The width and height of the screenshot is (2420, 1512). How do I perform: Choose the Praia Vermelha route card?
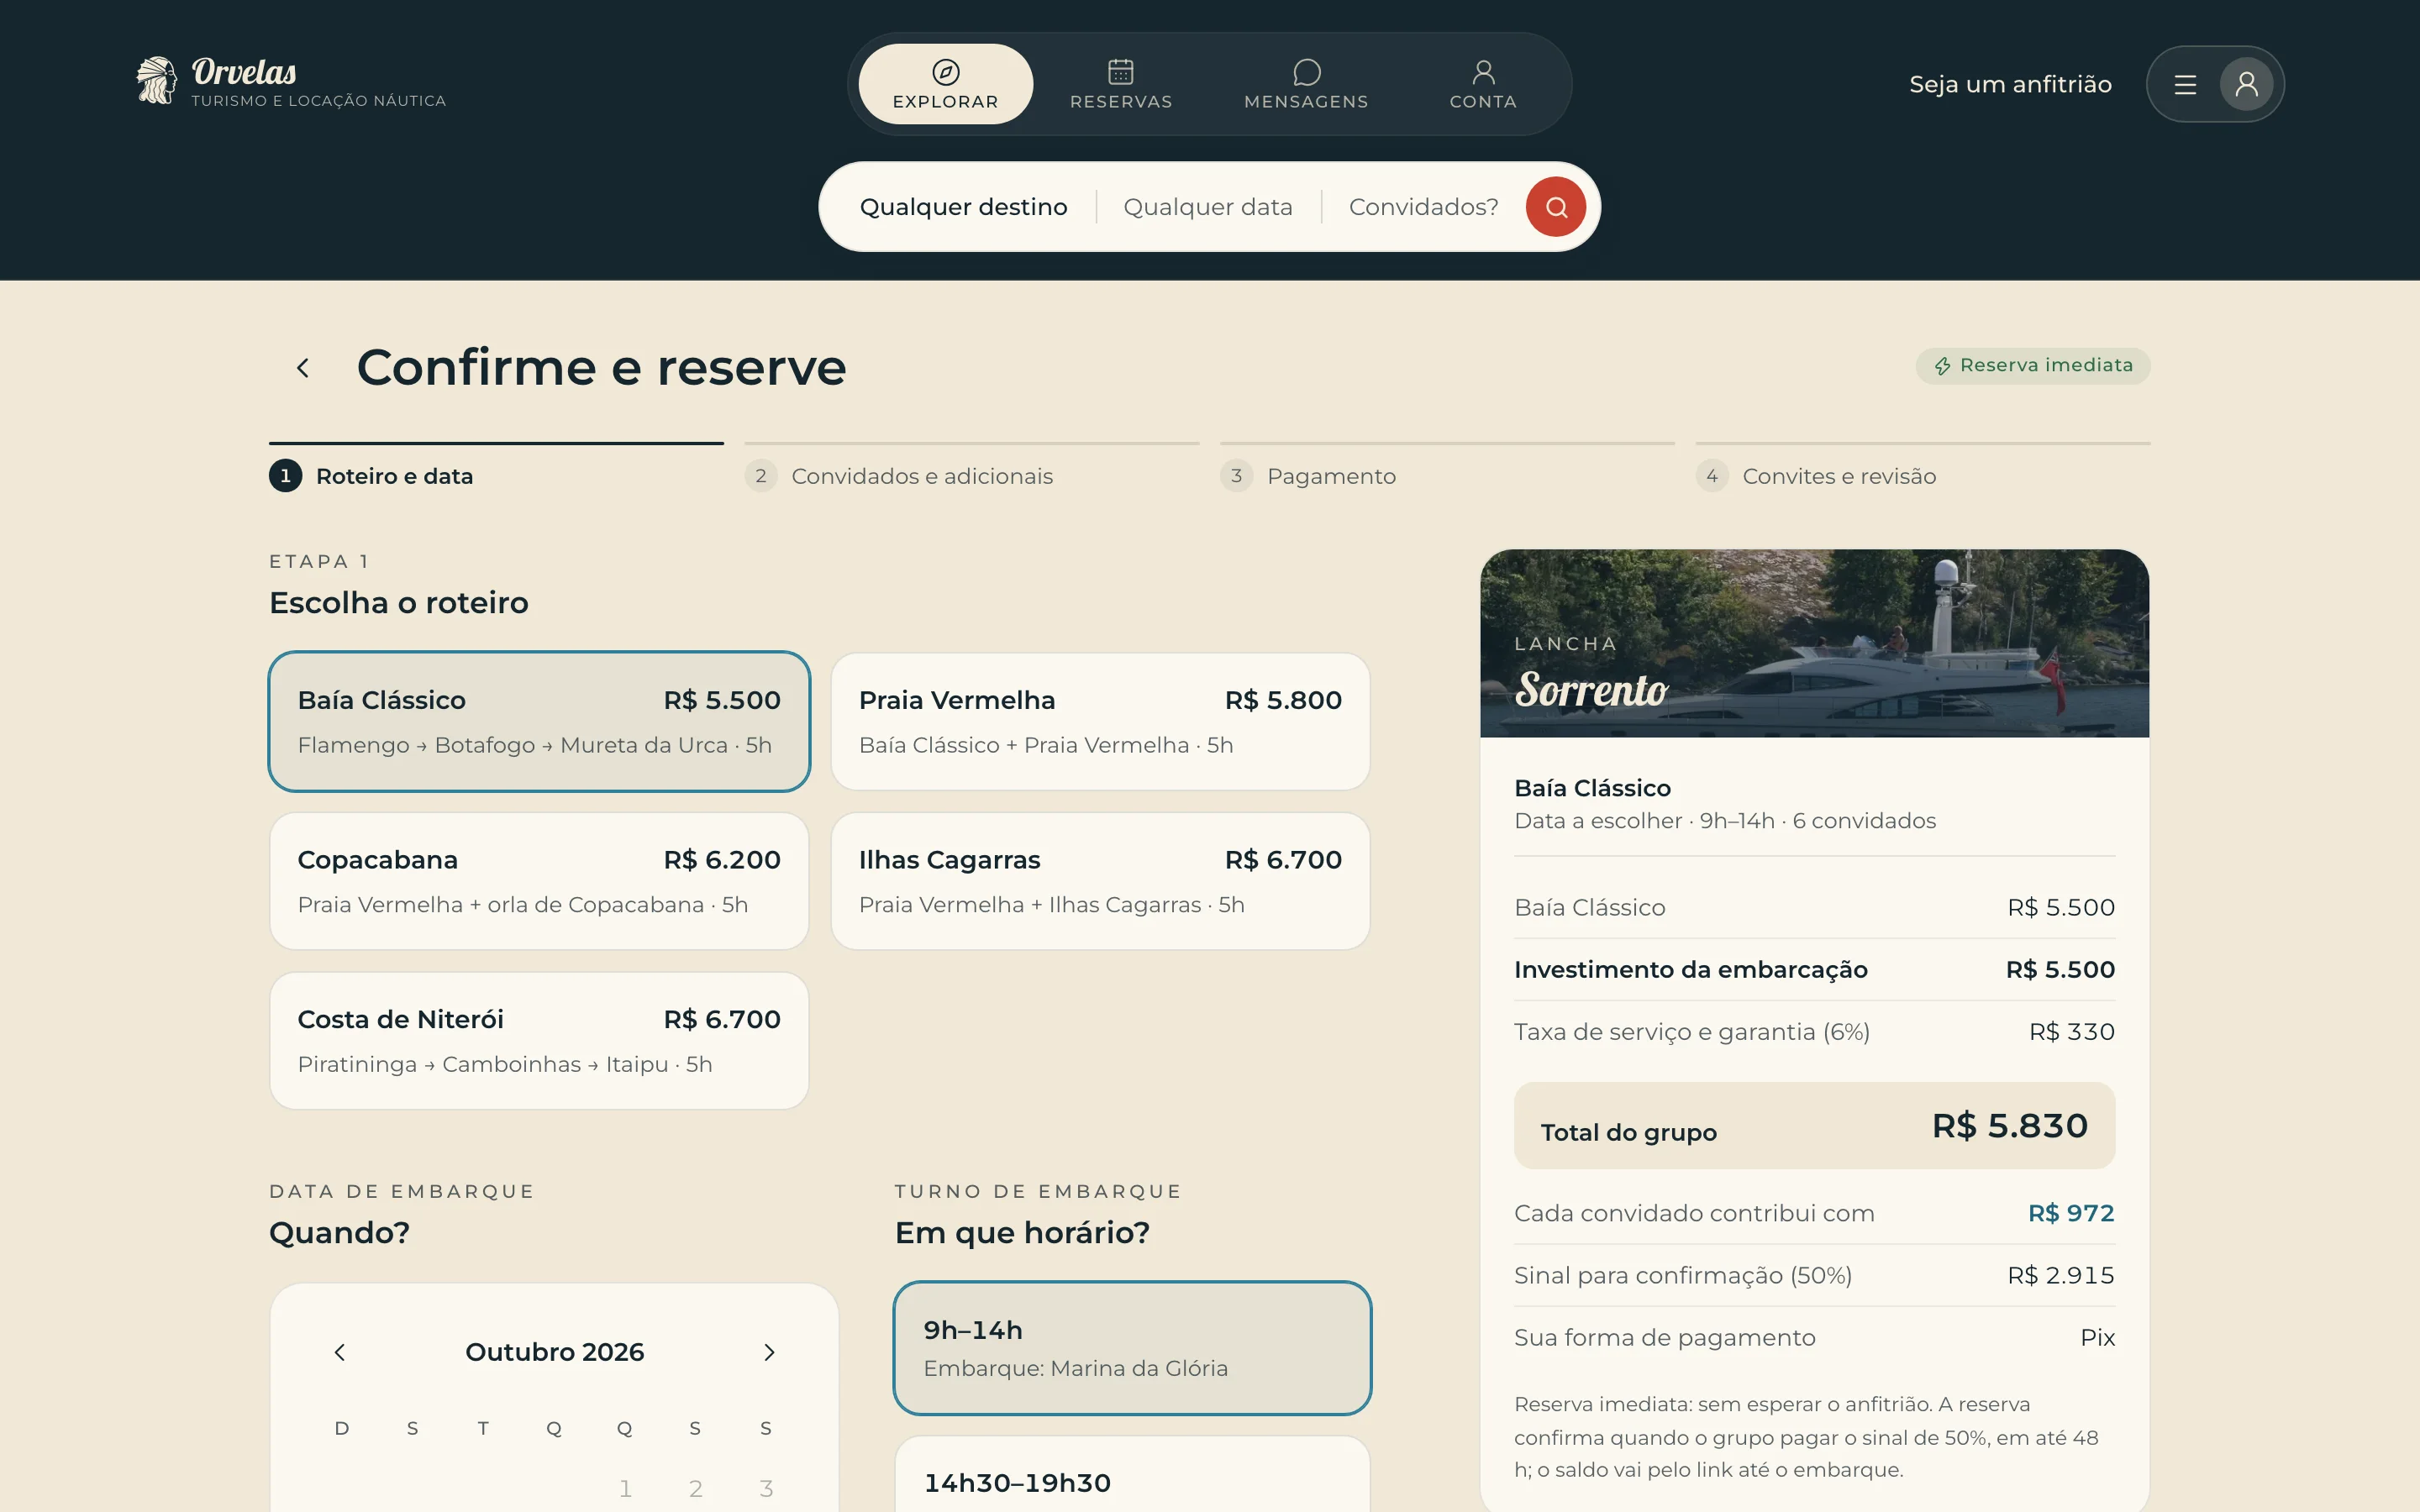click(x=1100, y=721)
